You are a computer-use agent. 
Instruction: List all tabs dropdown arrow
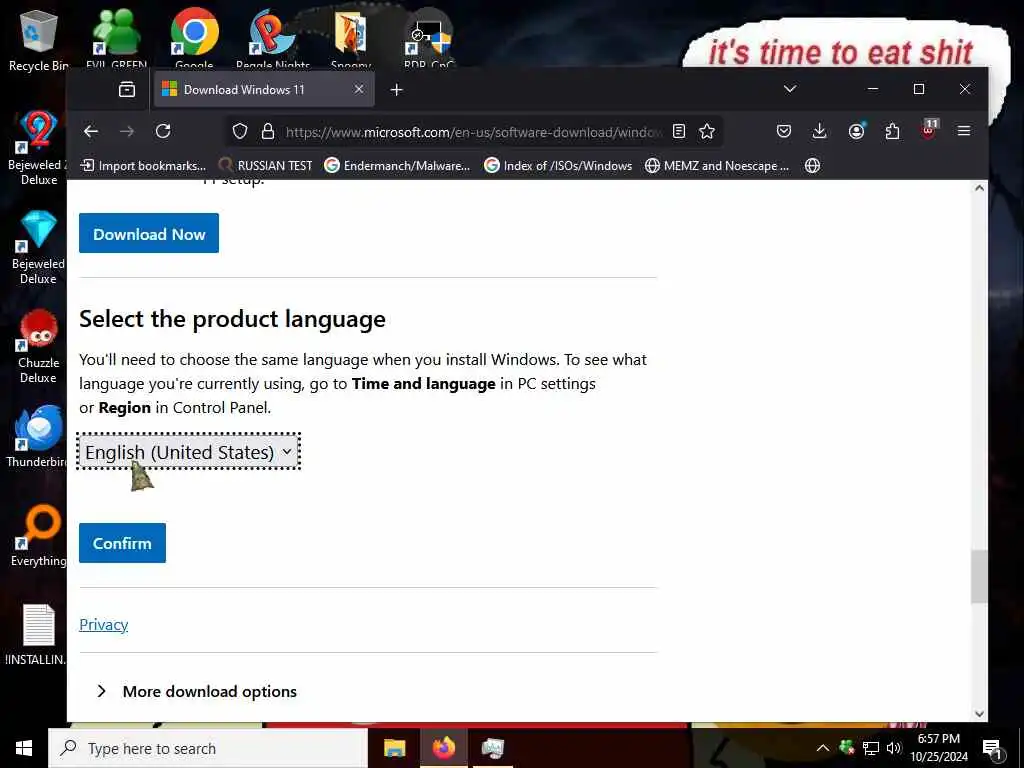(x=790, y=89)
